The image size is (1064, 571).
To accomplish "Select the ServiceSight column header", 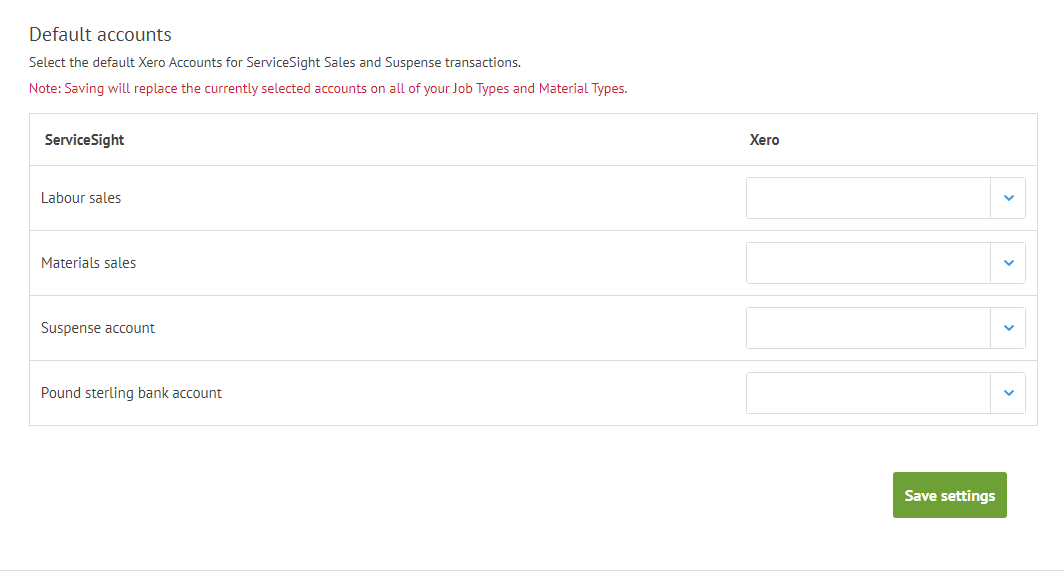I will coord(84,140).
